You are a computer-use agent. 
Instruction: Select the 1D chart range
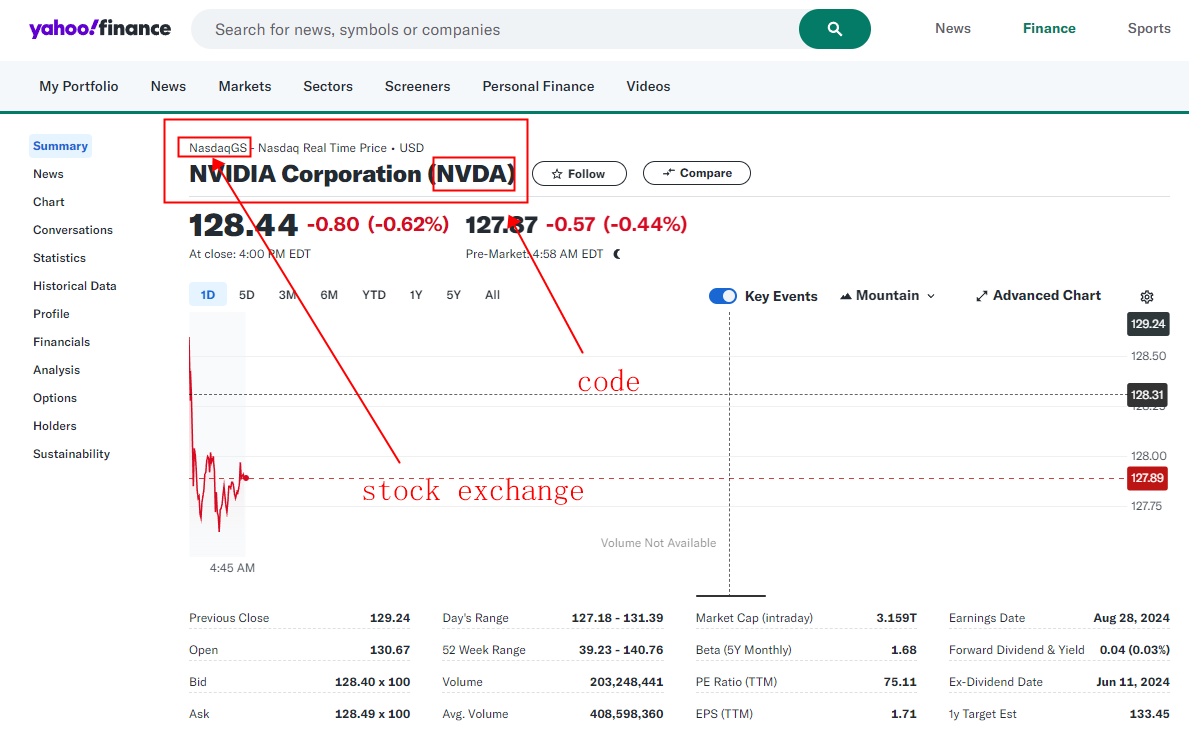pyautogui.click(x=208, y=295)
